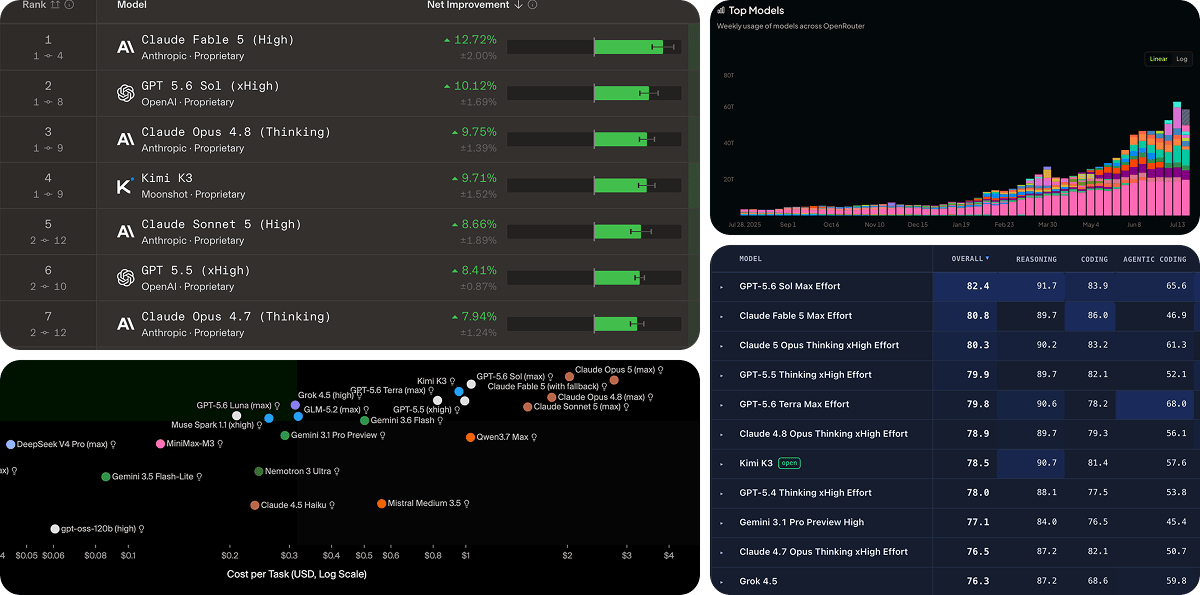Click the lightbulb icon next to DeepSeek V4 Pro (max)
1200x595 pixels.
pos(113,444)
